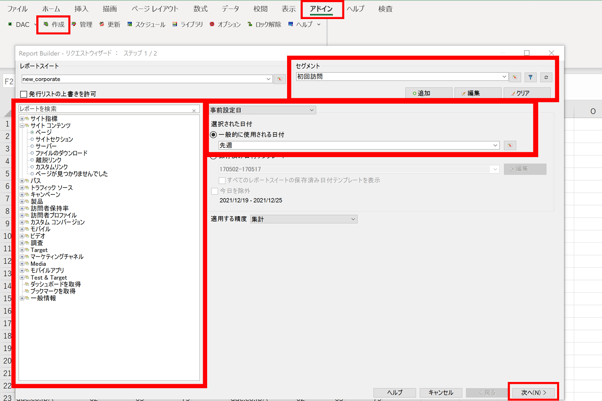Open the ページレイアウト ribbon tab
The width and height of the screenshot is (602, 401).
coord(155,9)
